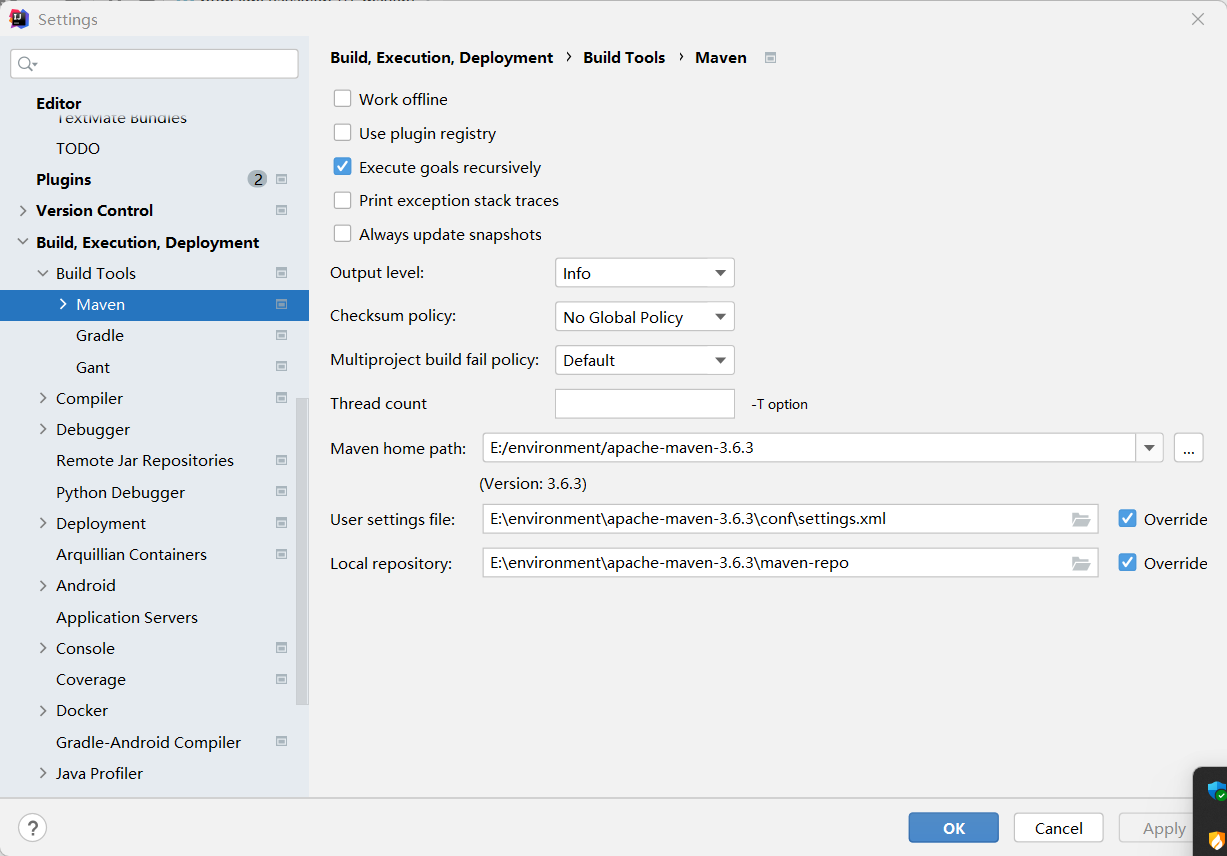Click Build Tools breadcrumb
The image size is (1227, 856).
(x=624, y=58)
